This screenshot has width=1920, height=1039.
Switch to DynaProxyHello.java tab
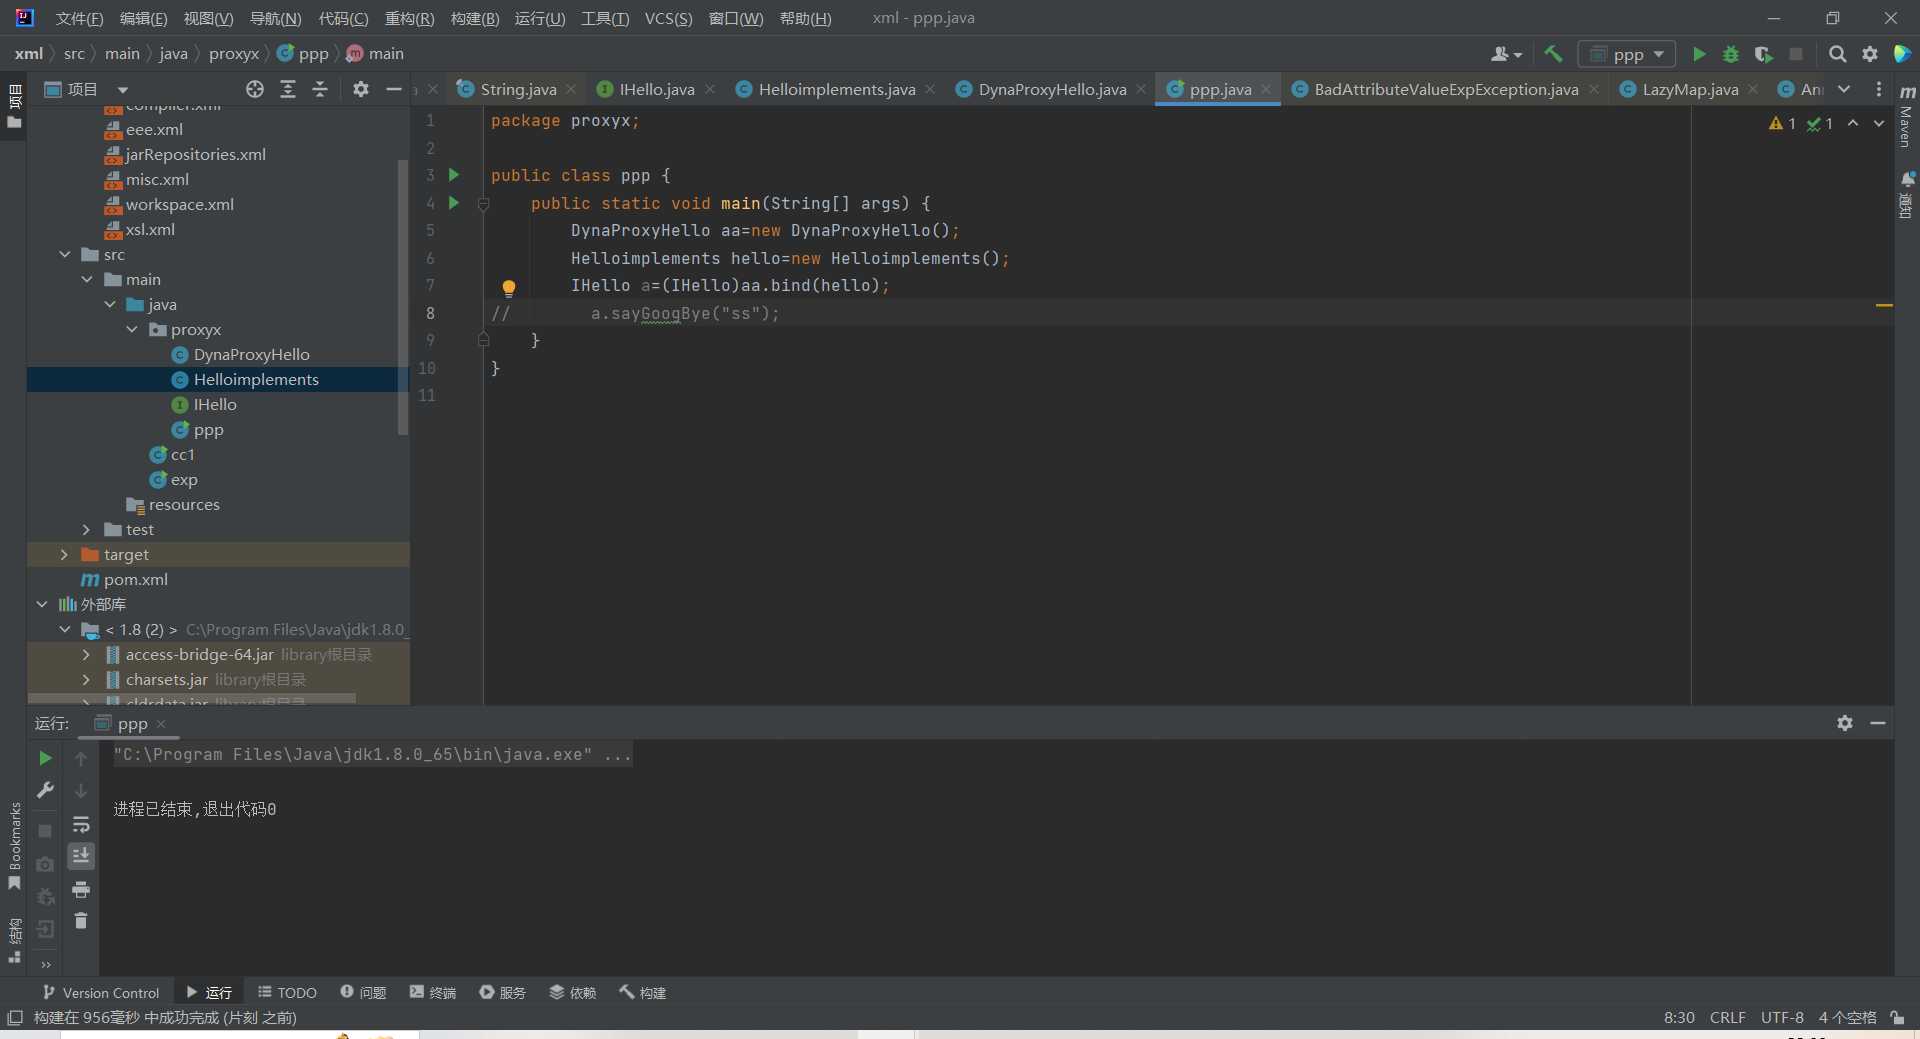point(1051,89)
